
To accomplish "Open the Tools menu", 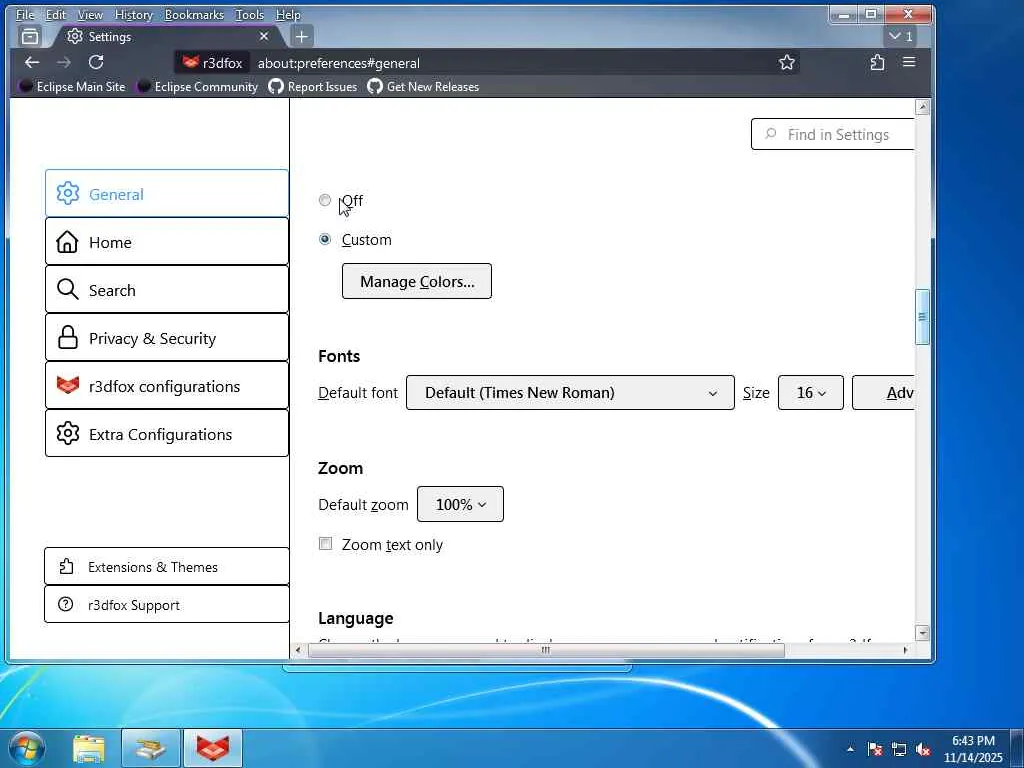I will (x=249, y=14).
